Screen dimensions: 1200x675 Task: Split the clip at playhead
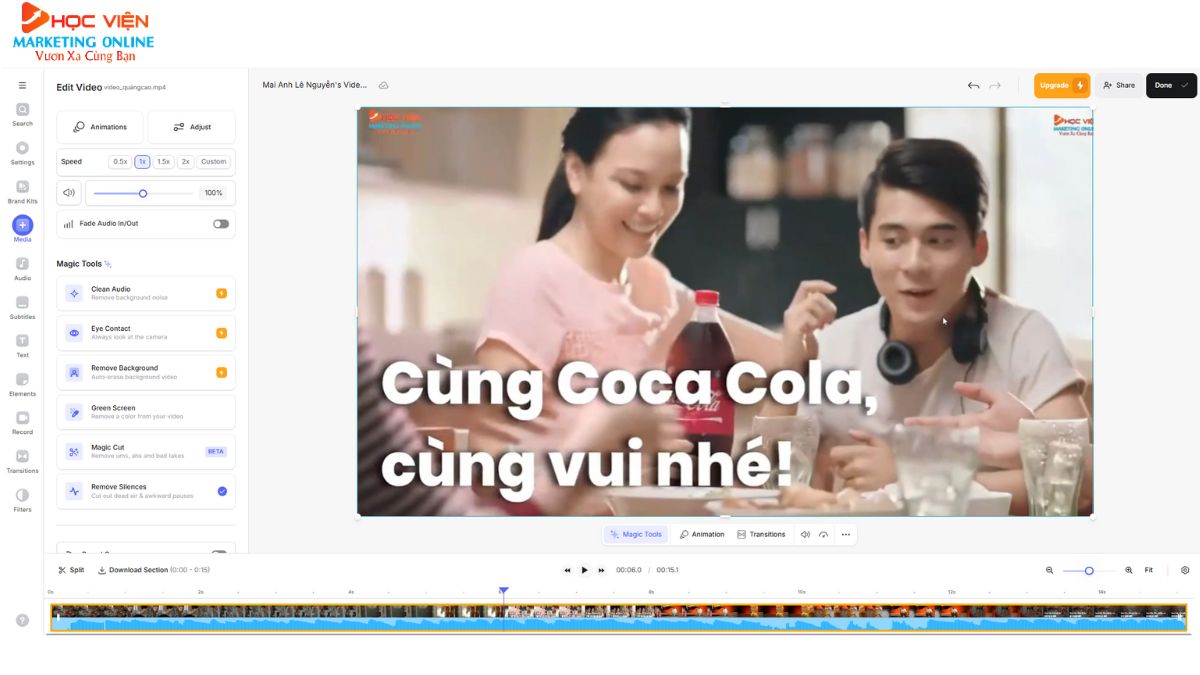pos(71,570)
